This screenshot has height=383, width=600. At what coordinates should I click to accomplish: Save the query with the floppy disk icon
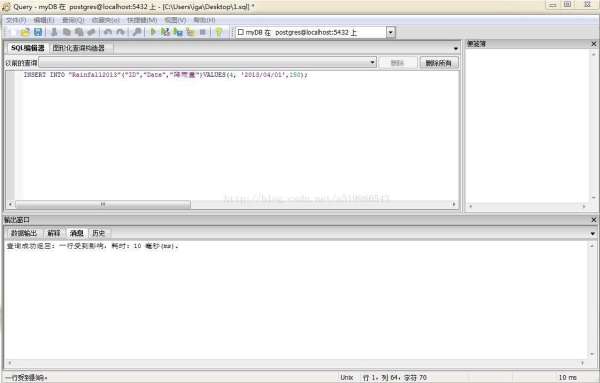tap(38, 33)
